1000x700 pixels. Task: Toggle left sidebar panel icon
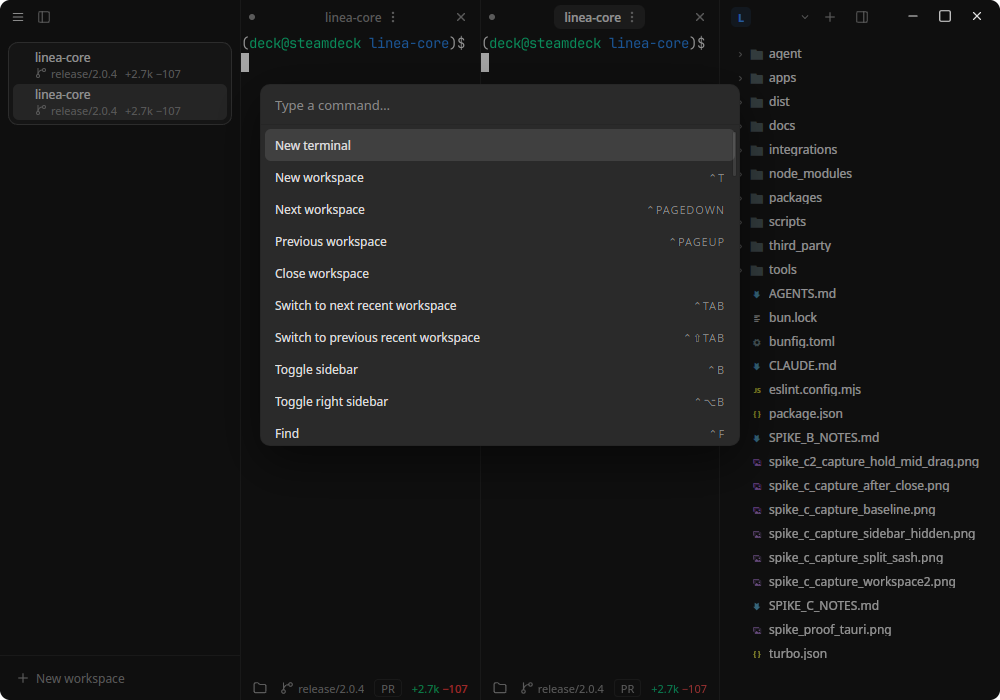click(x=44, y=17)
